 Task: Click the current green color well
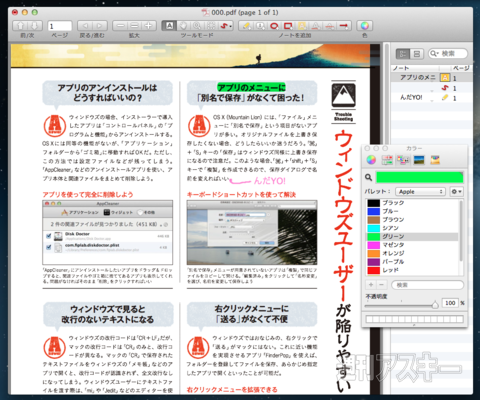[419, 177]
